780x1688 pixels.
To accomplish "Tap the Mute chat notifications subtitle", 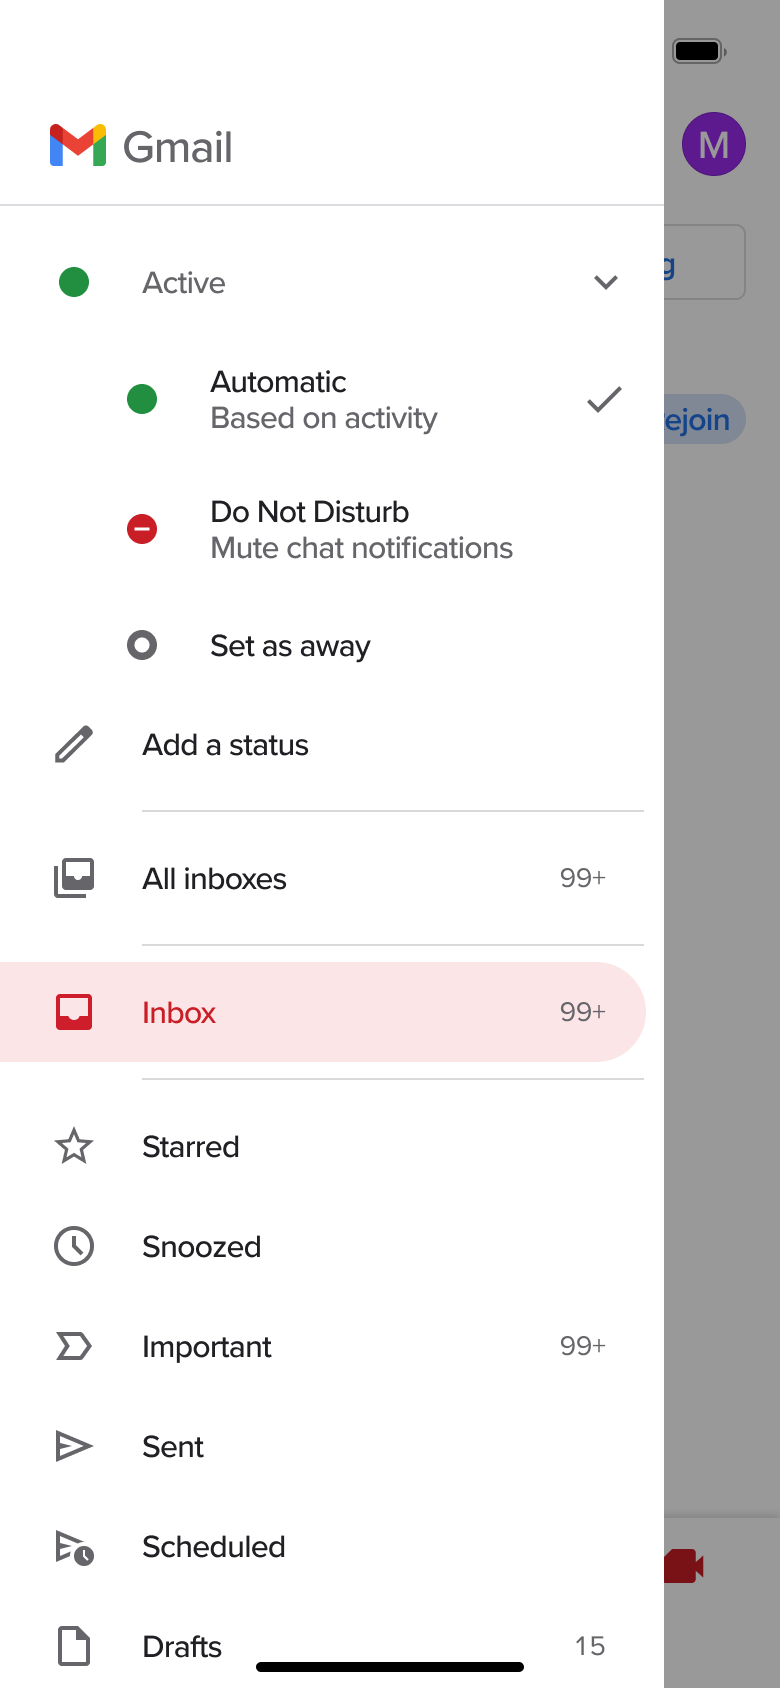I will 362,548.
